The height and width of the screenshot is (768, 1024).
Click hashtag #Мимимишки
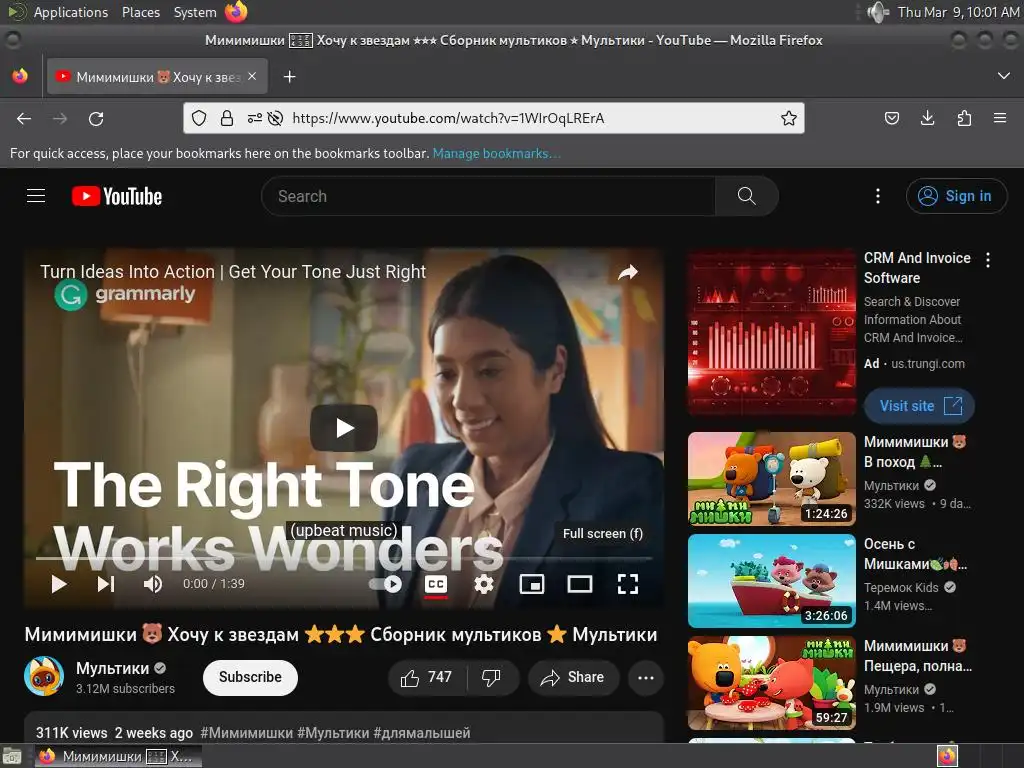[x=247, y=733]
